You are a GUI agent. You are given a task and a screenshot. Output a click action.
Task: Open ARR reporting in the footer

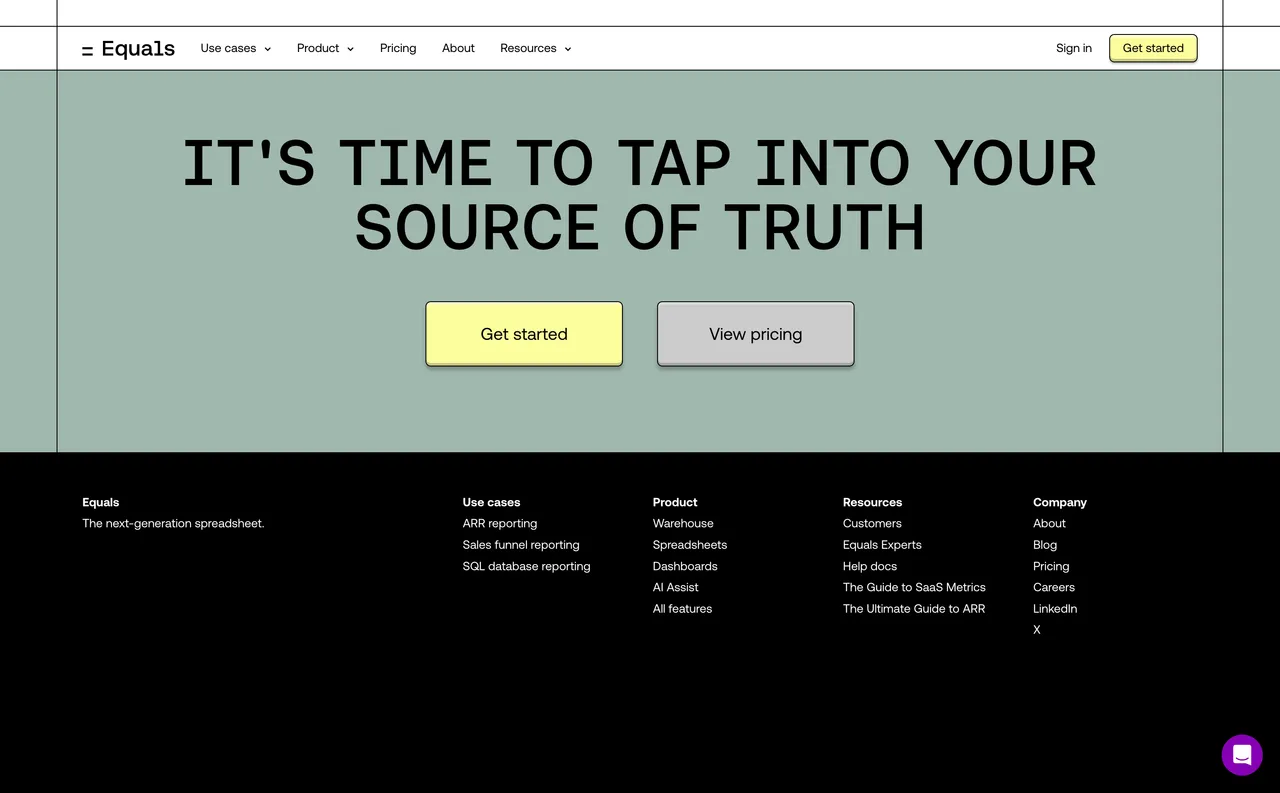click(499, 523)
